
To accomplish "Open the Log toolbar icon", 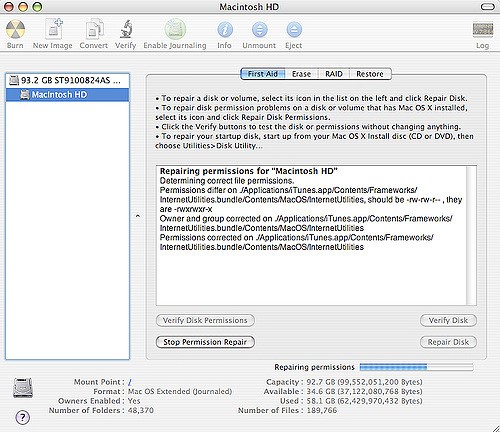I will 482,30.
